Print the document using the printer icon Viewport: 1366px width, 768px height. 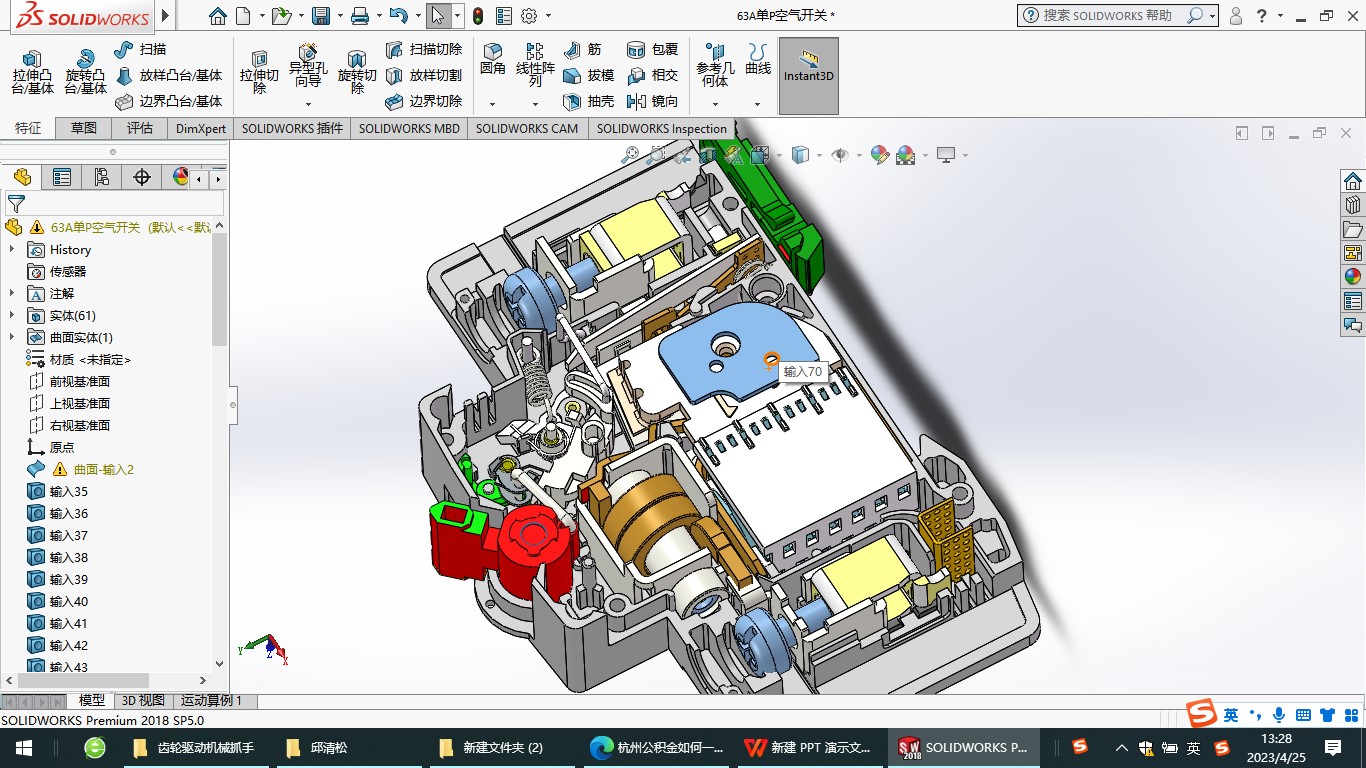click(x=360, y=16)
